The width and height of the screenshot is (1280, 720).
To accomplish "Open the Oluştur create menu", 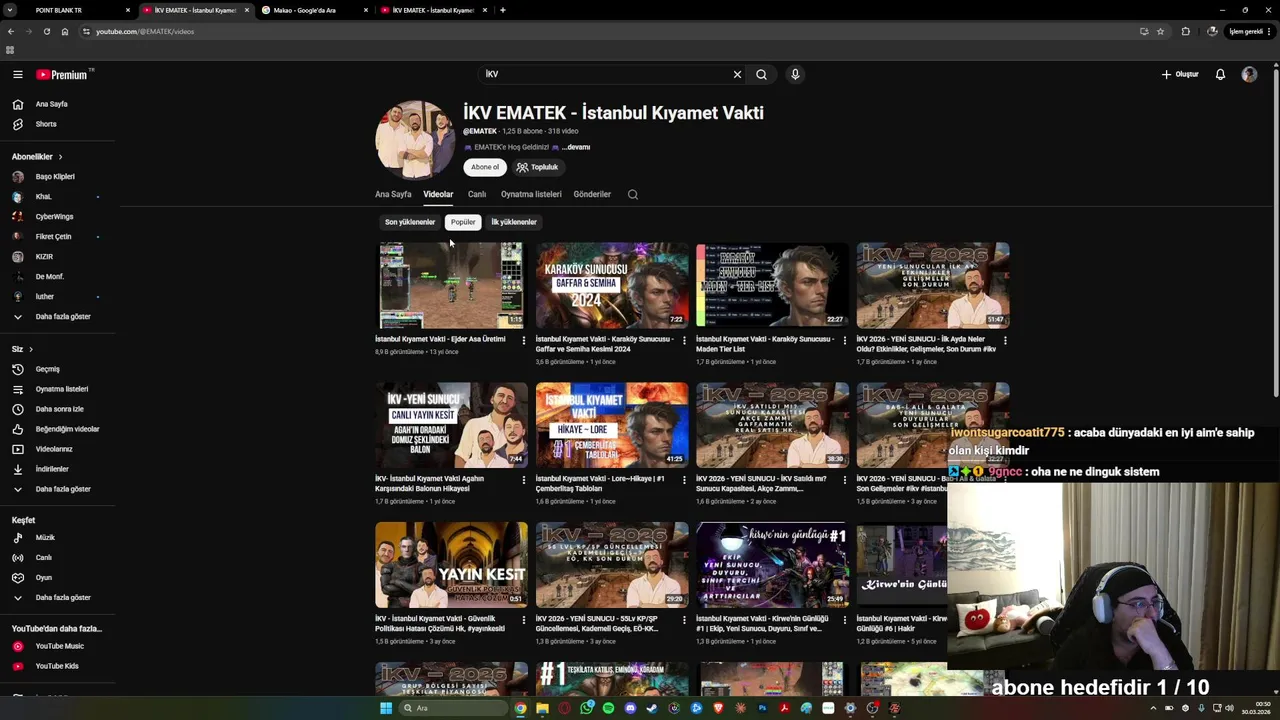I will [x=1180, y=74].
